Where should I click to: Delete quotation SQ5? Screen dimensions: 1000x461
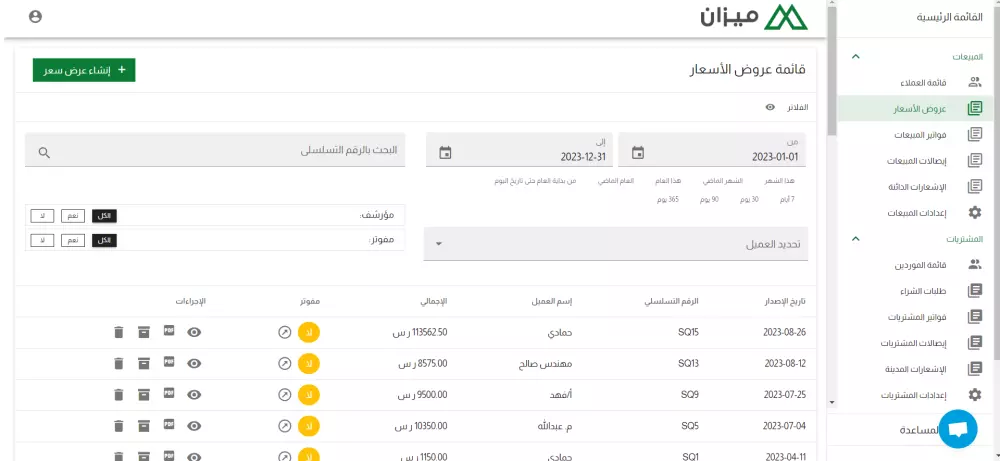click(x=118, y=426)
